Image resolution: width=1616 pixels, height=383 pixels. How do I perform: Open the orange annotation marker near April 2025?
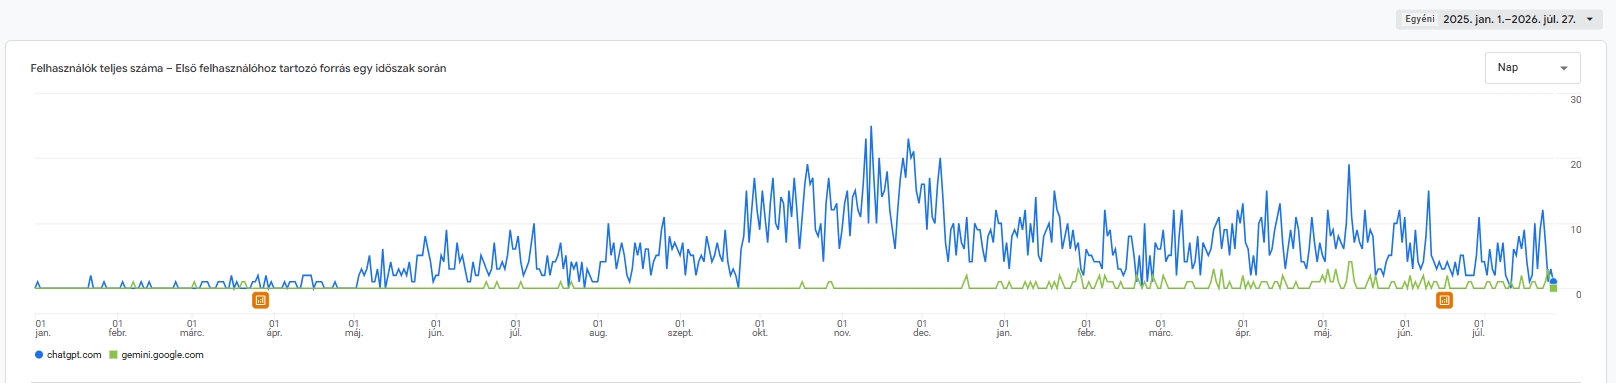point(260,300)
